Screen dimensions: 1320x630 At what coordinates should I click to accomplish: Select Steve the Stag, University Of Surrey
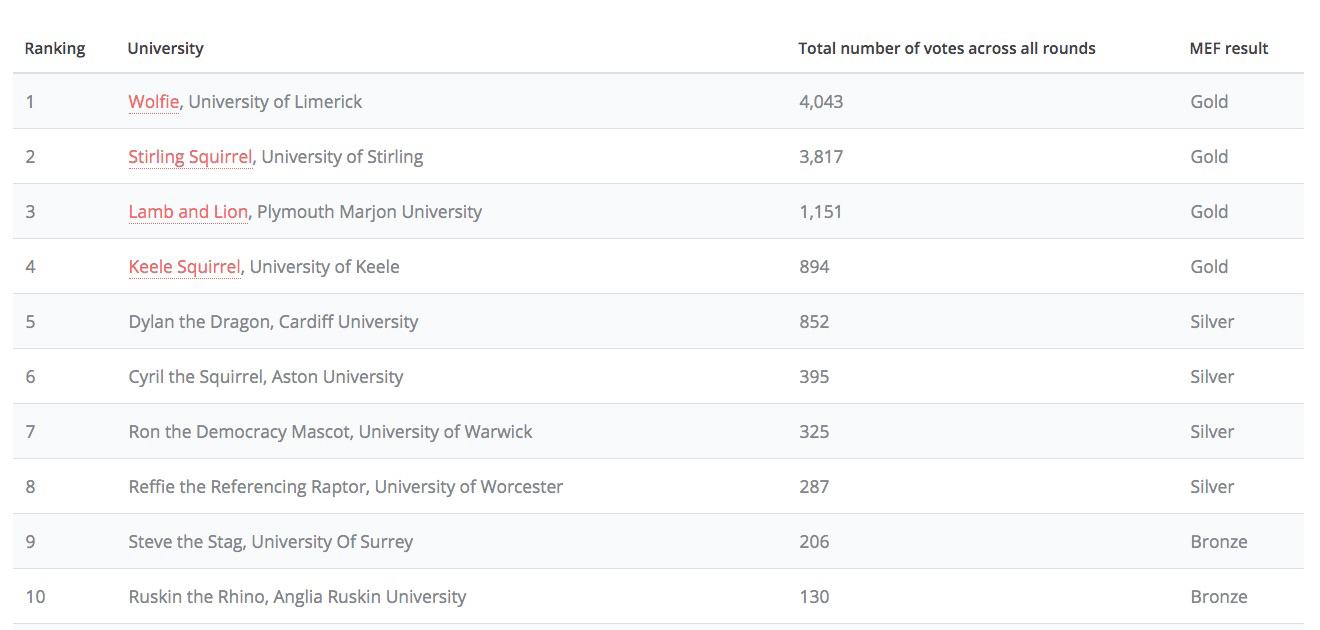pos(270,542)
